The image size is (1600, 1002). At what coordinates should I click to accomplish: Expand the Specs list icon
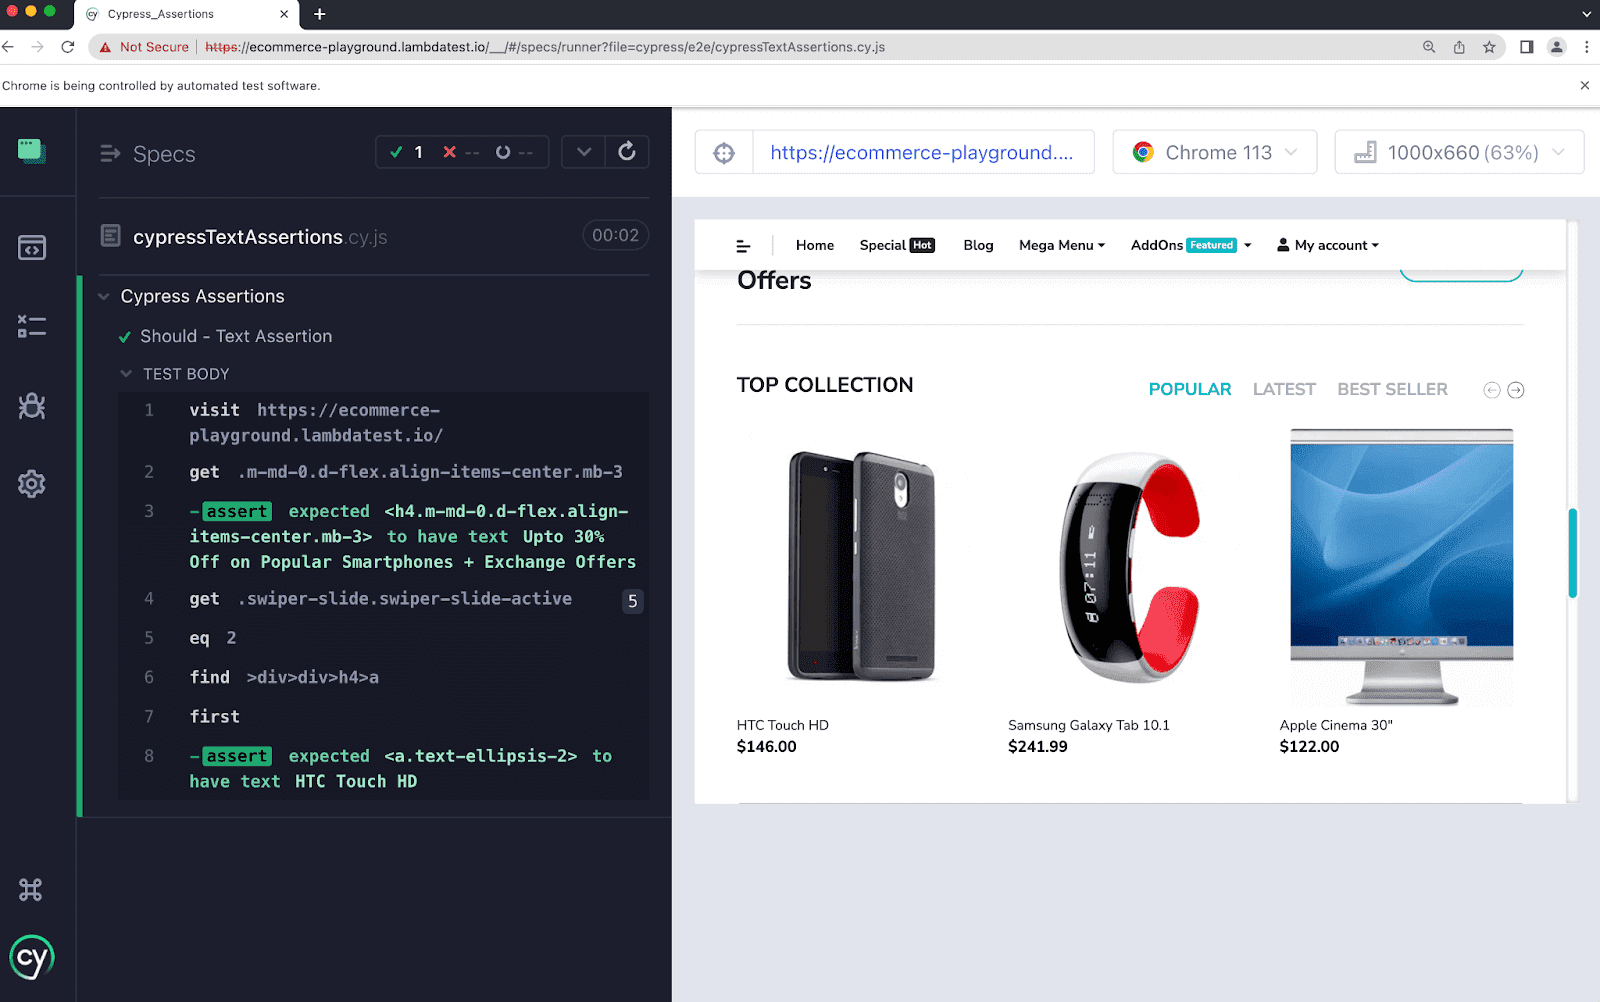[110, 154]
